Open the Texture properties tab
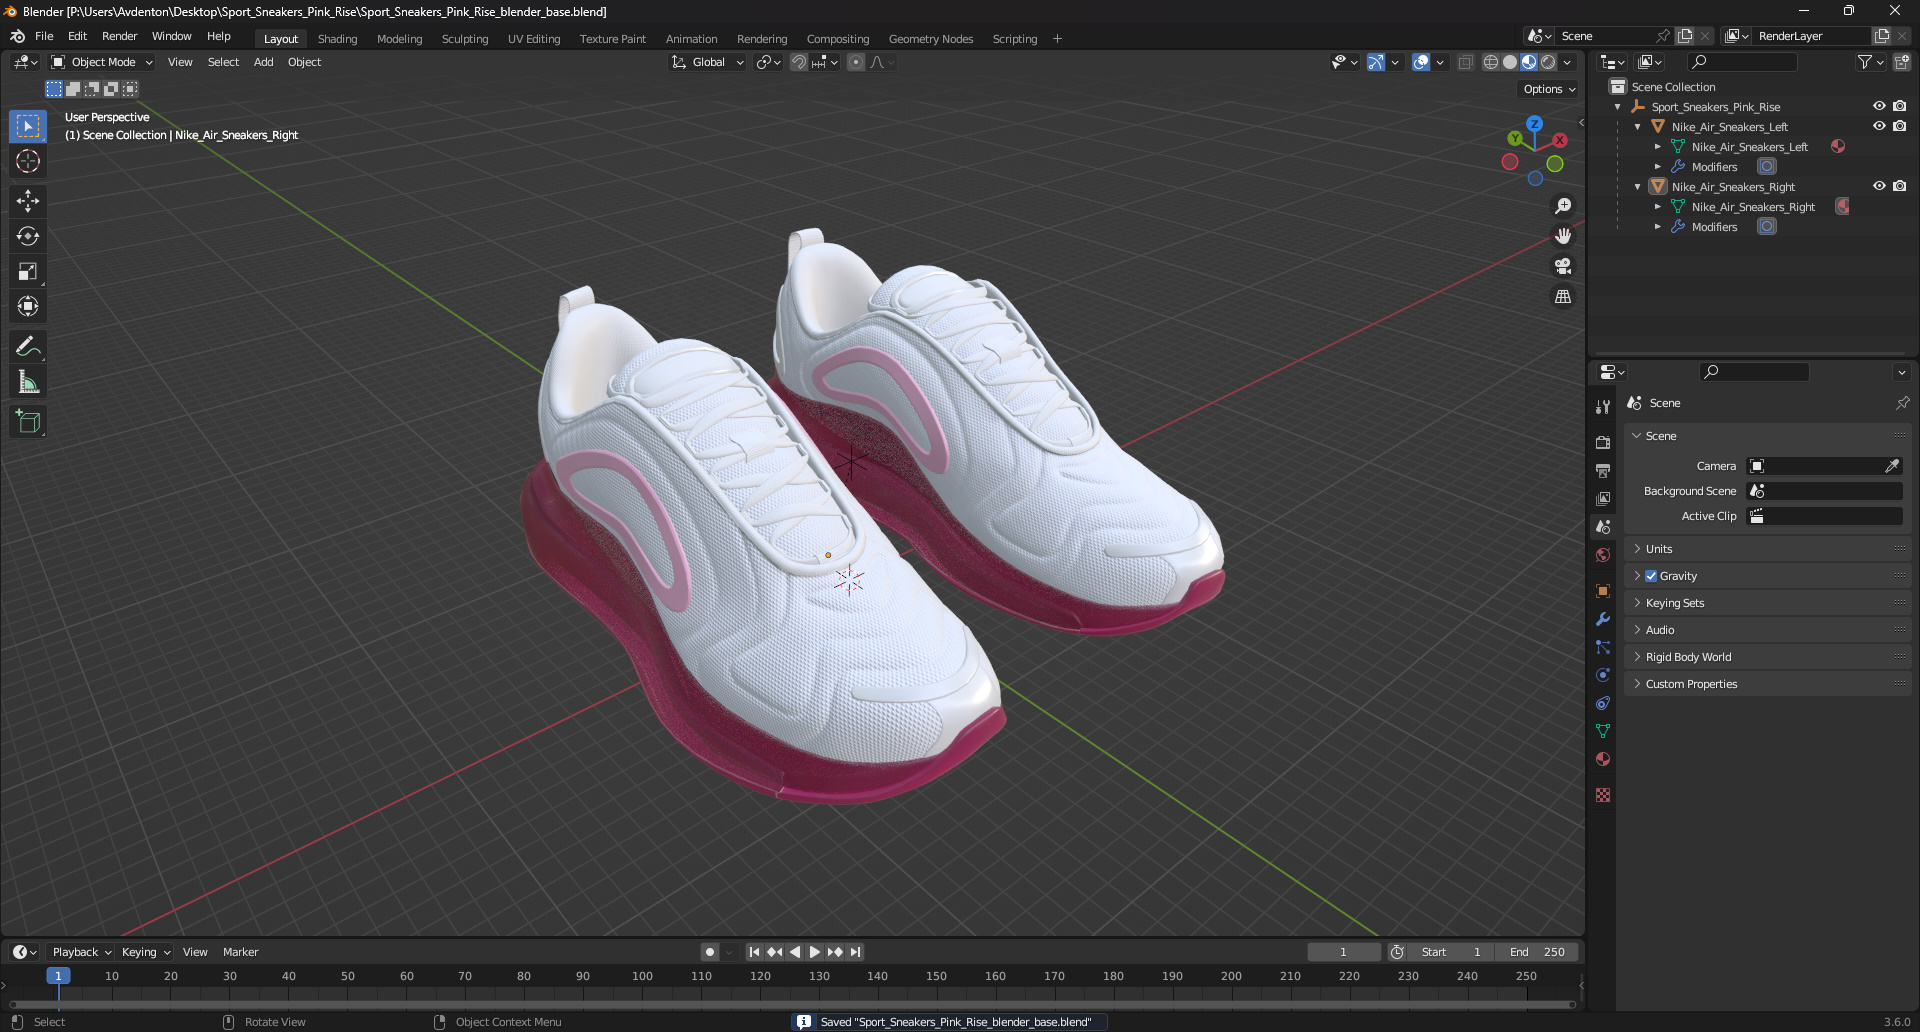Viewport: 1920px width, 1032px height. tap(1603, 795)
